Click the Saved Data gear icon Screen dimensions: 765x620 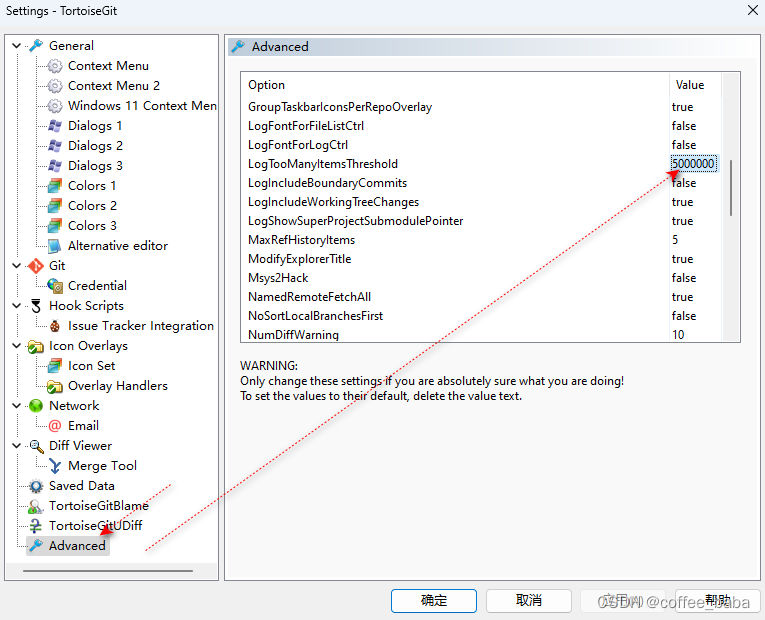(x=36, y=486)
